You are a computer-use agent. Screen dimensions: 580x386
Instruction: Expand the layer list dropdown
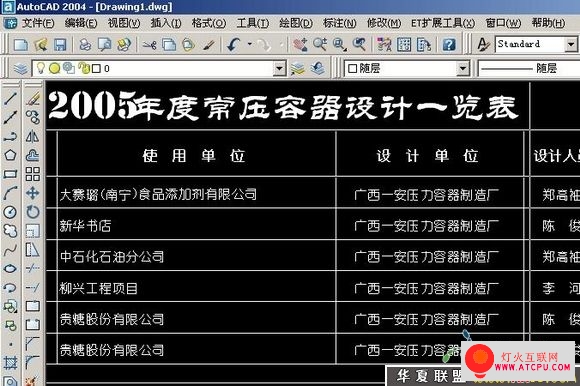coord(279,68)
